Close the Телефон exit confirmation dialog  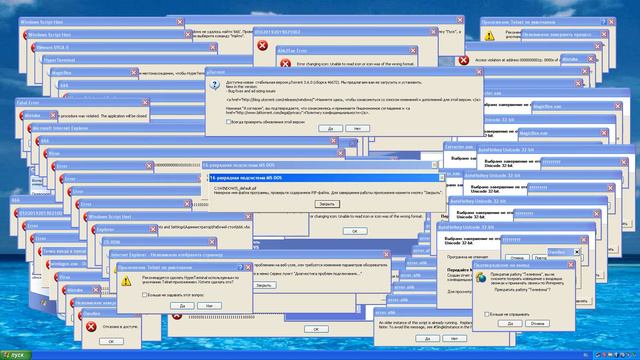pos(571,265)
